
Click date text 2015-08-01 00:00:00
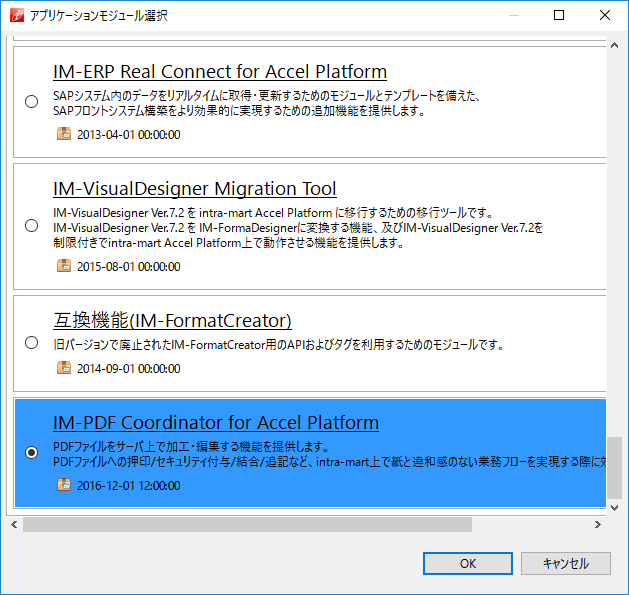(128, 266)
